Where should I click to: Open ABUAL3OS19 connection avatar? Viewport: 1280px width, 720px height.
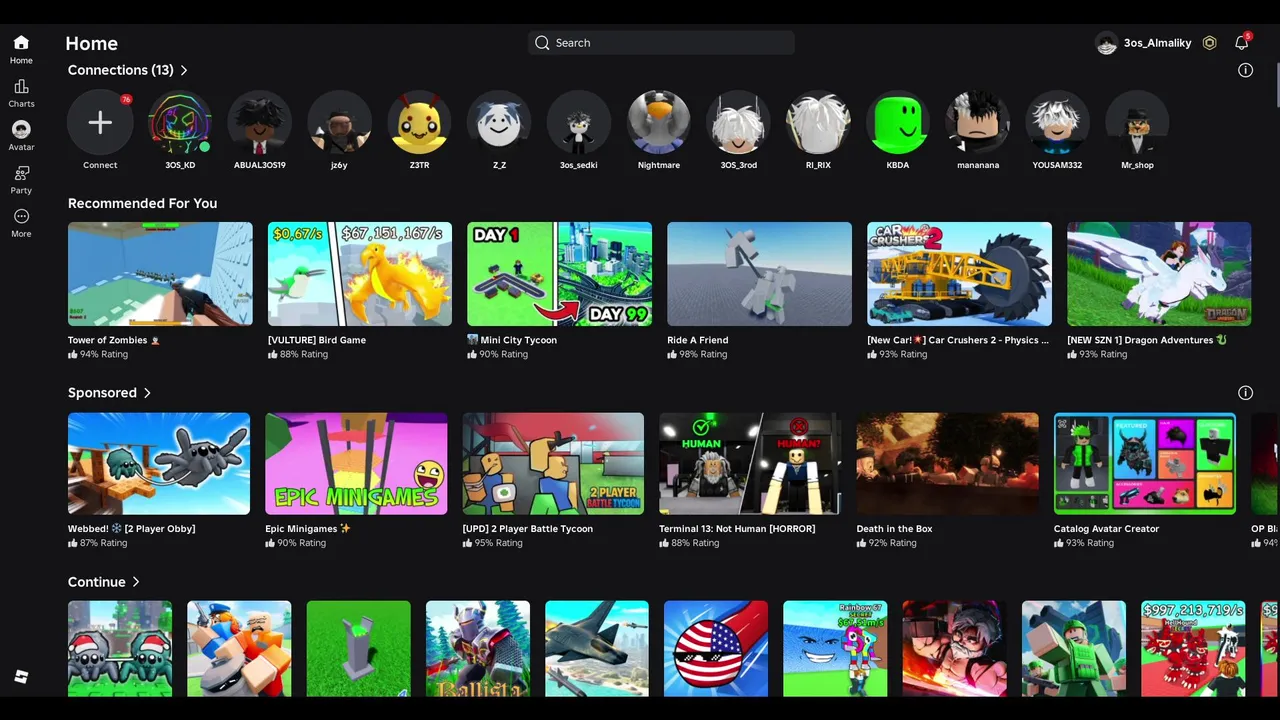click(x=260, y=123)
